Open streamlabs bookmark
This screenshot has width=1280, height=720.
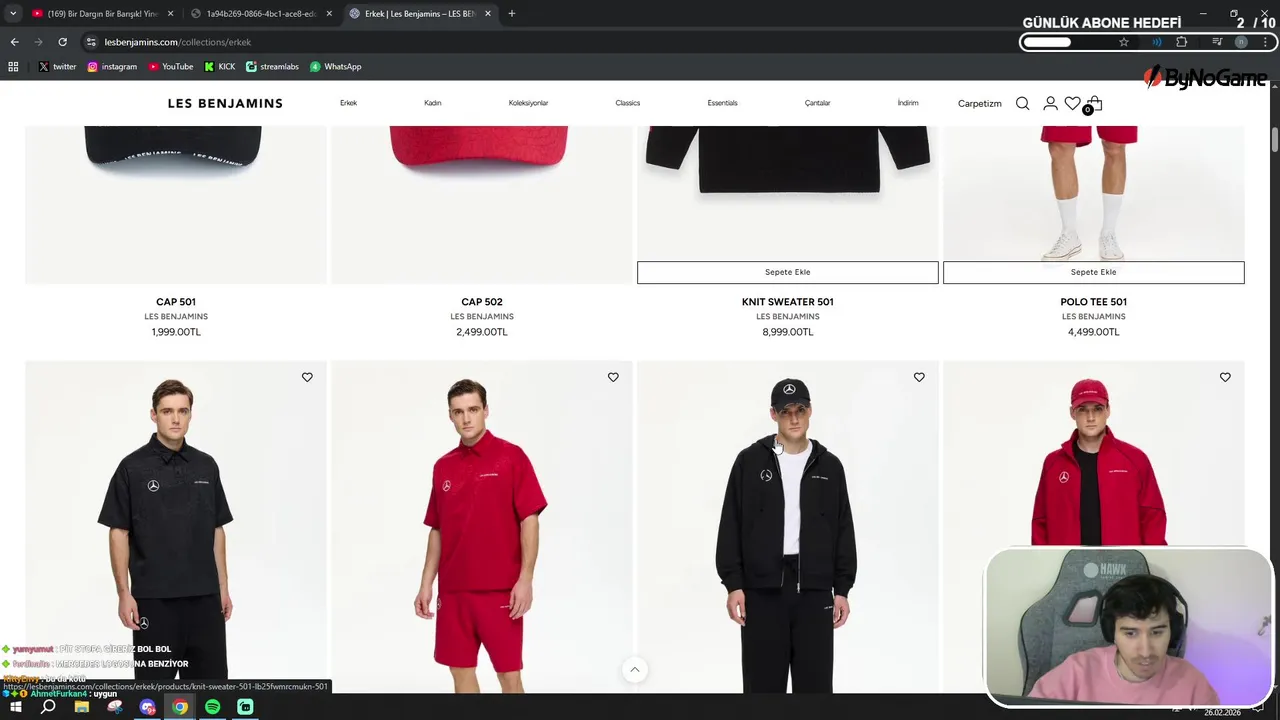[272, 66]
